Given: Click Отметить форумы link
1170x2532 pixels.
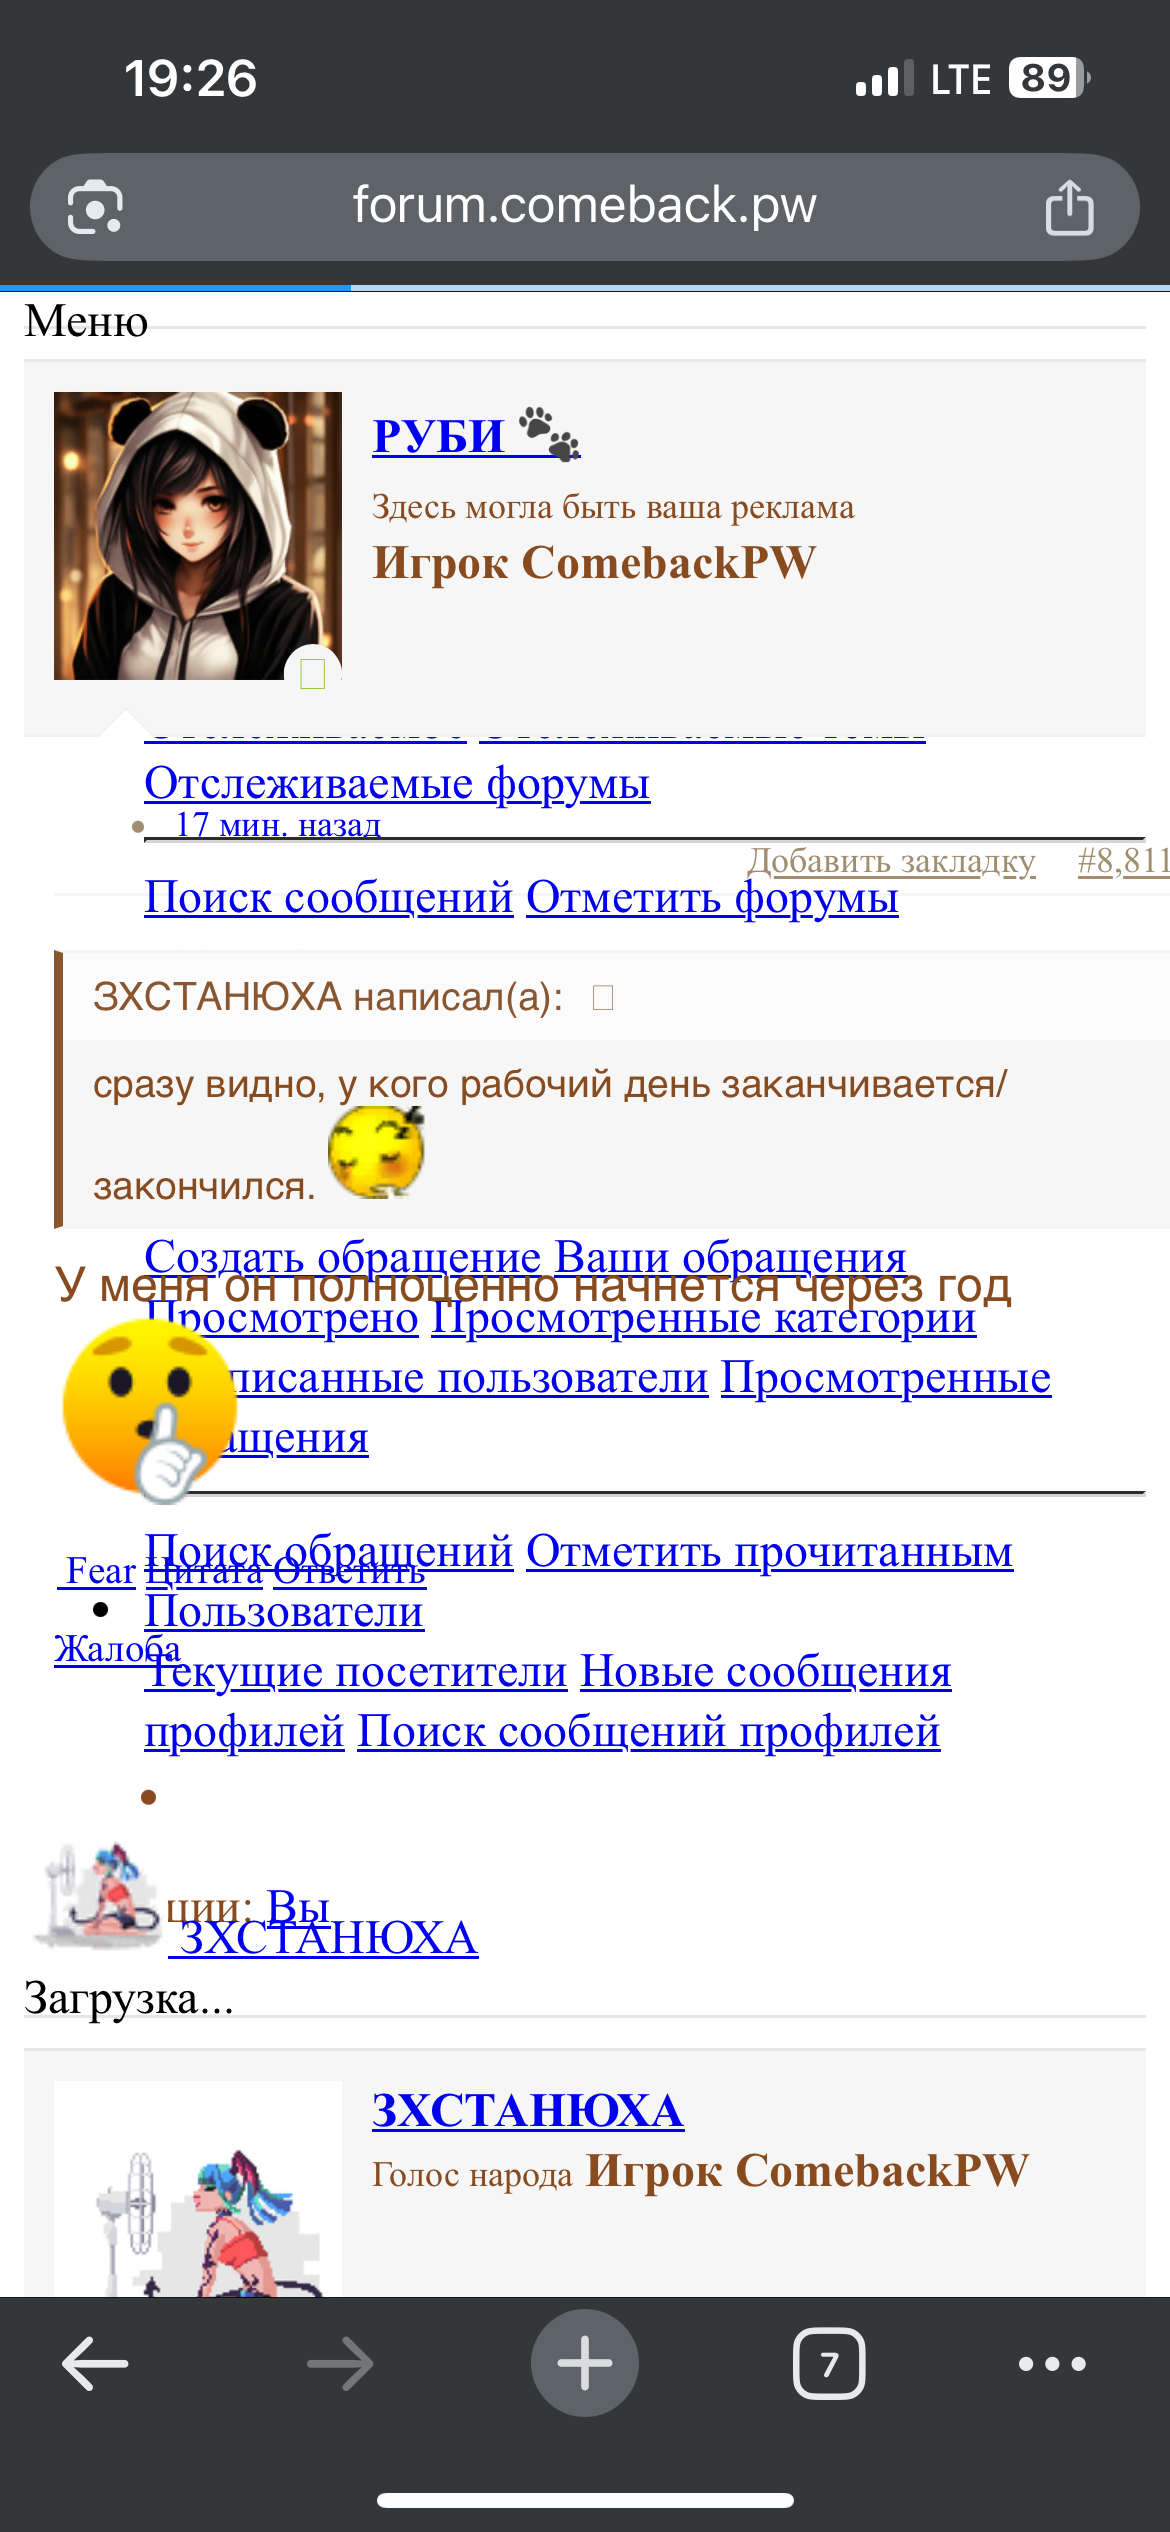Looking at the screenshot, I should coord(712,897).
